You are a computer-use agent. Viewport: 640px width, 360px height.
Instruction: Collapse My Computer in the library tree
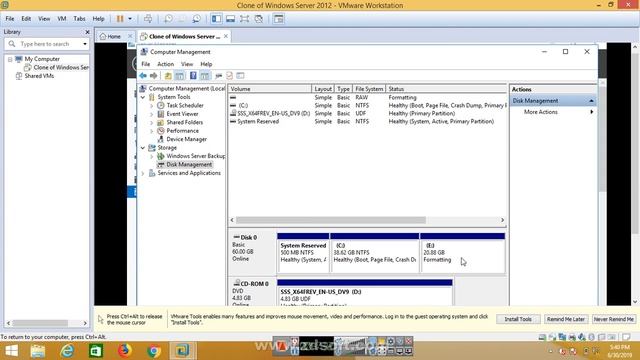pos(10,59)
